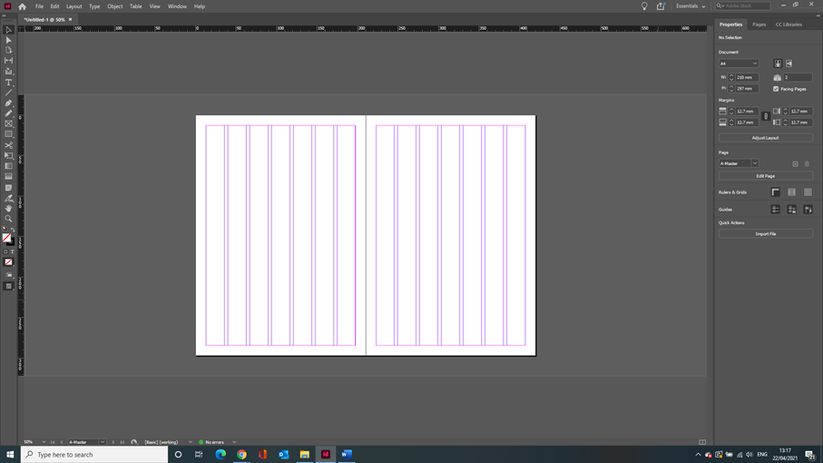Open the A4 page size dropdown
The image size is (823, 463).
pos(738,64)
